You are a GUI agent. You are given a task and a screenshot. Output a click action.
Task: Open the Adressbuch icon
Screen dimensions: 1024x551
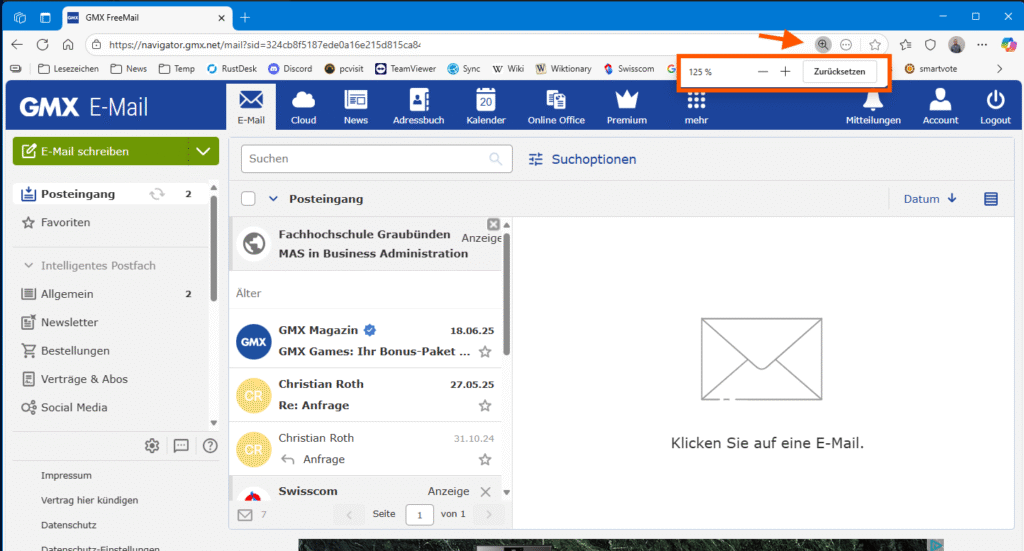[419, 100]
